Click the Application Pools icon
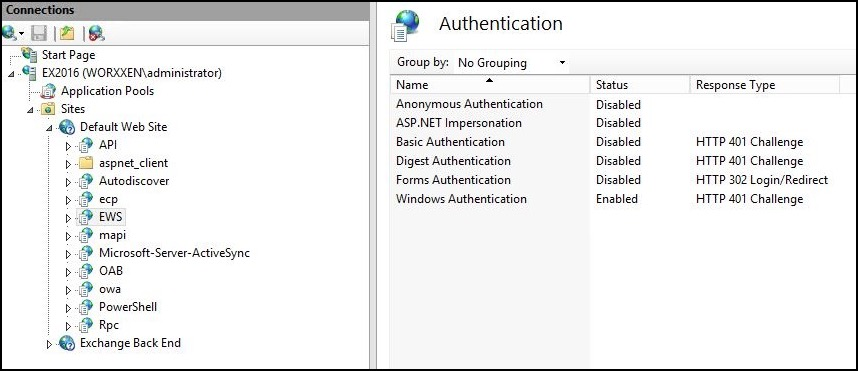The height and width of the screenshot is (371, 858). click(x=49, y=91)
